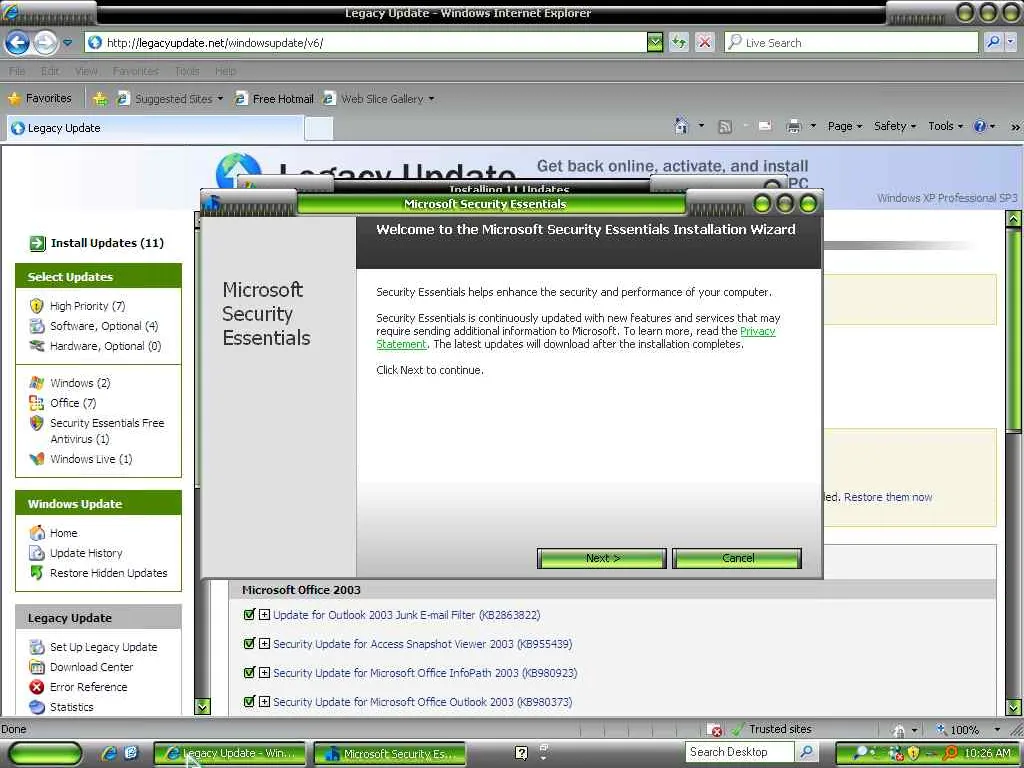Screen dimensions: 1024x768
Task: Click Install Updates (11) link
Action: click(107, 243)
